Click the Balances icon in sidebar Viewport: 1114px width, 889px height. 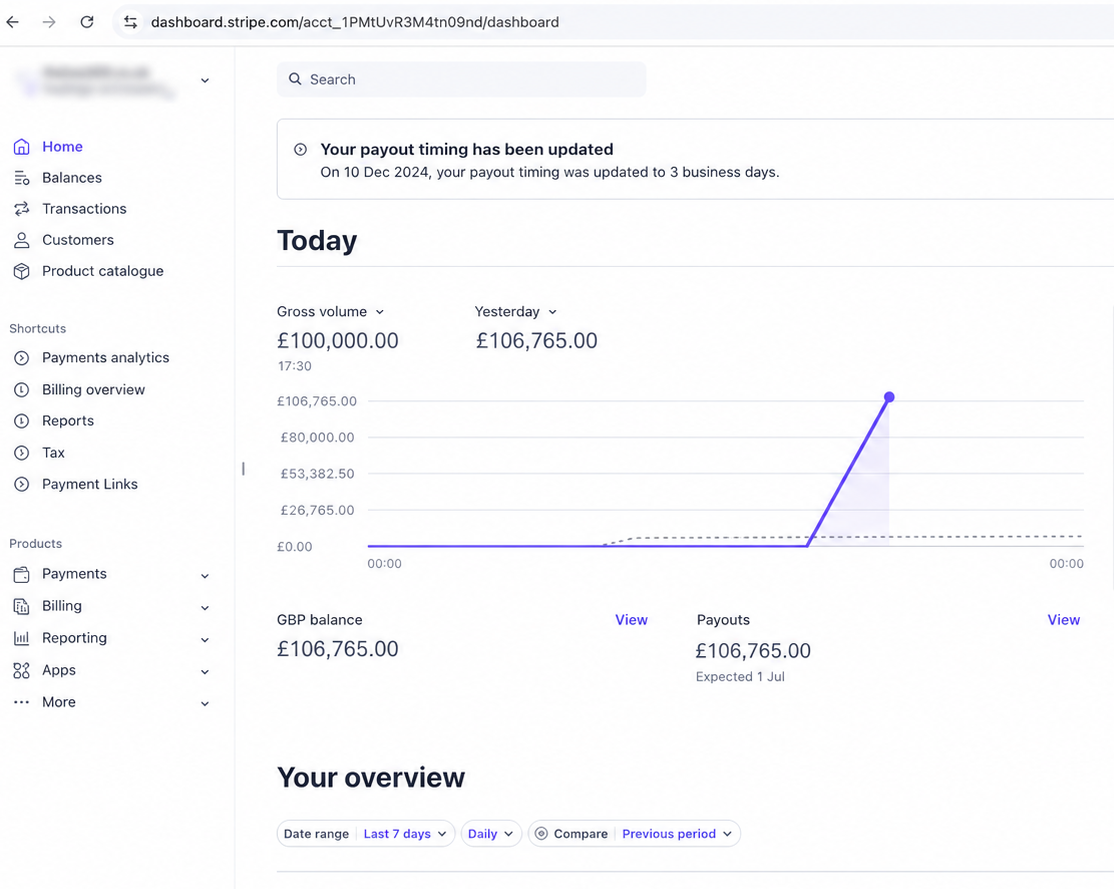22,178
